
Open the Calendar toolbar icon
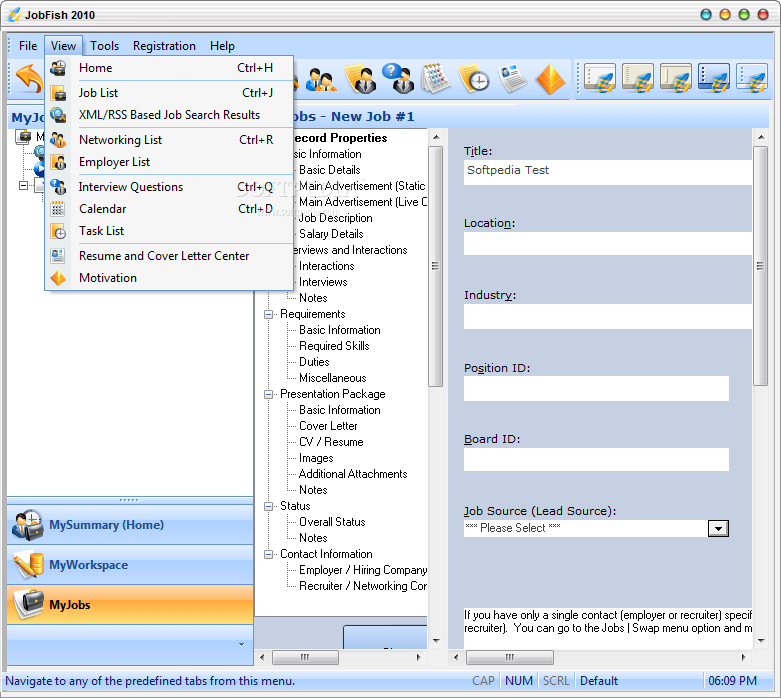[x=436, y=78]
